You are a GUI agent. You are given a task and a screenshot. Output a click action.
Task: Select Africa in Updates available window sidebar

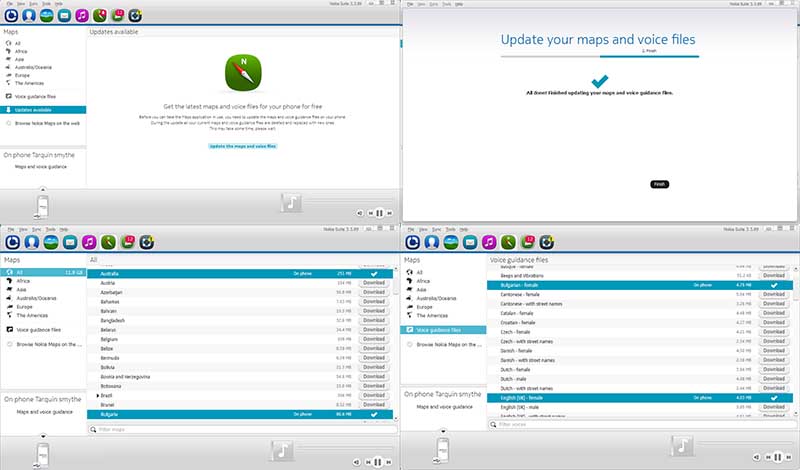21,52
